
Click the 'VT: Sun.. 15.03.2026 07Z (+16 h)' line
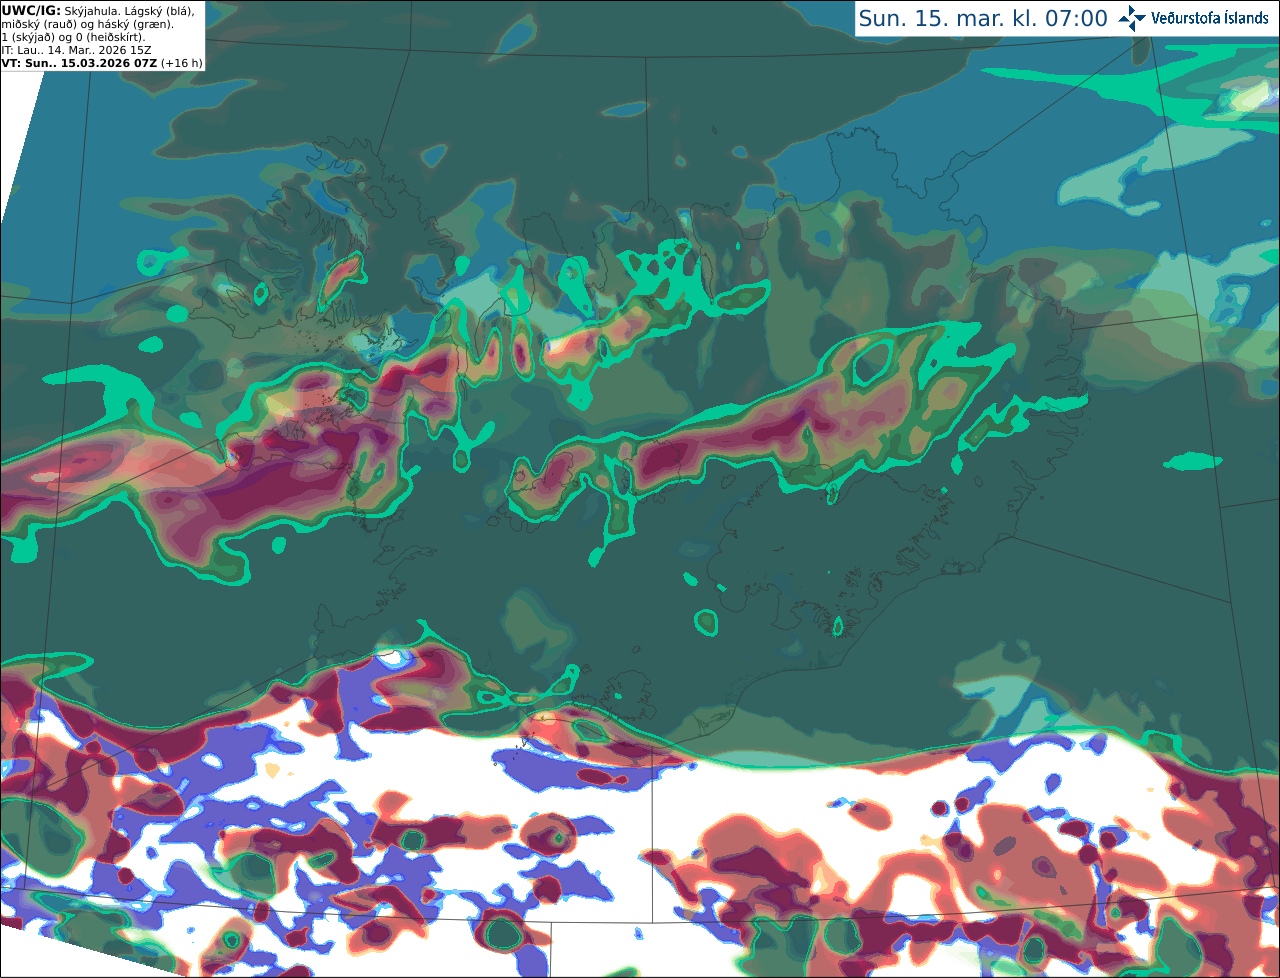click(102, 63)
